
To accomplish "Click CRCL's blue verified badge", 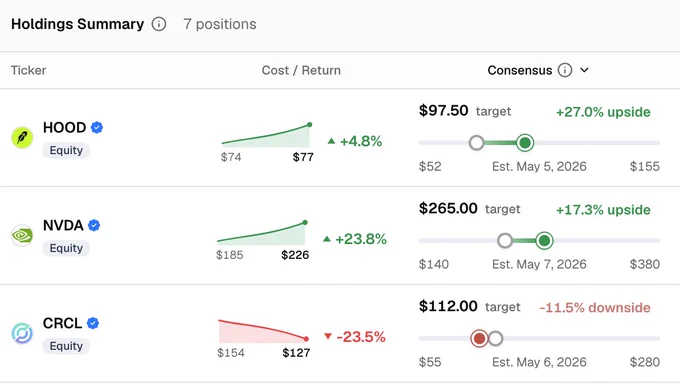I will (x=93, y=323).
